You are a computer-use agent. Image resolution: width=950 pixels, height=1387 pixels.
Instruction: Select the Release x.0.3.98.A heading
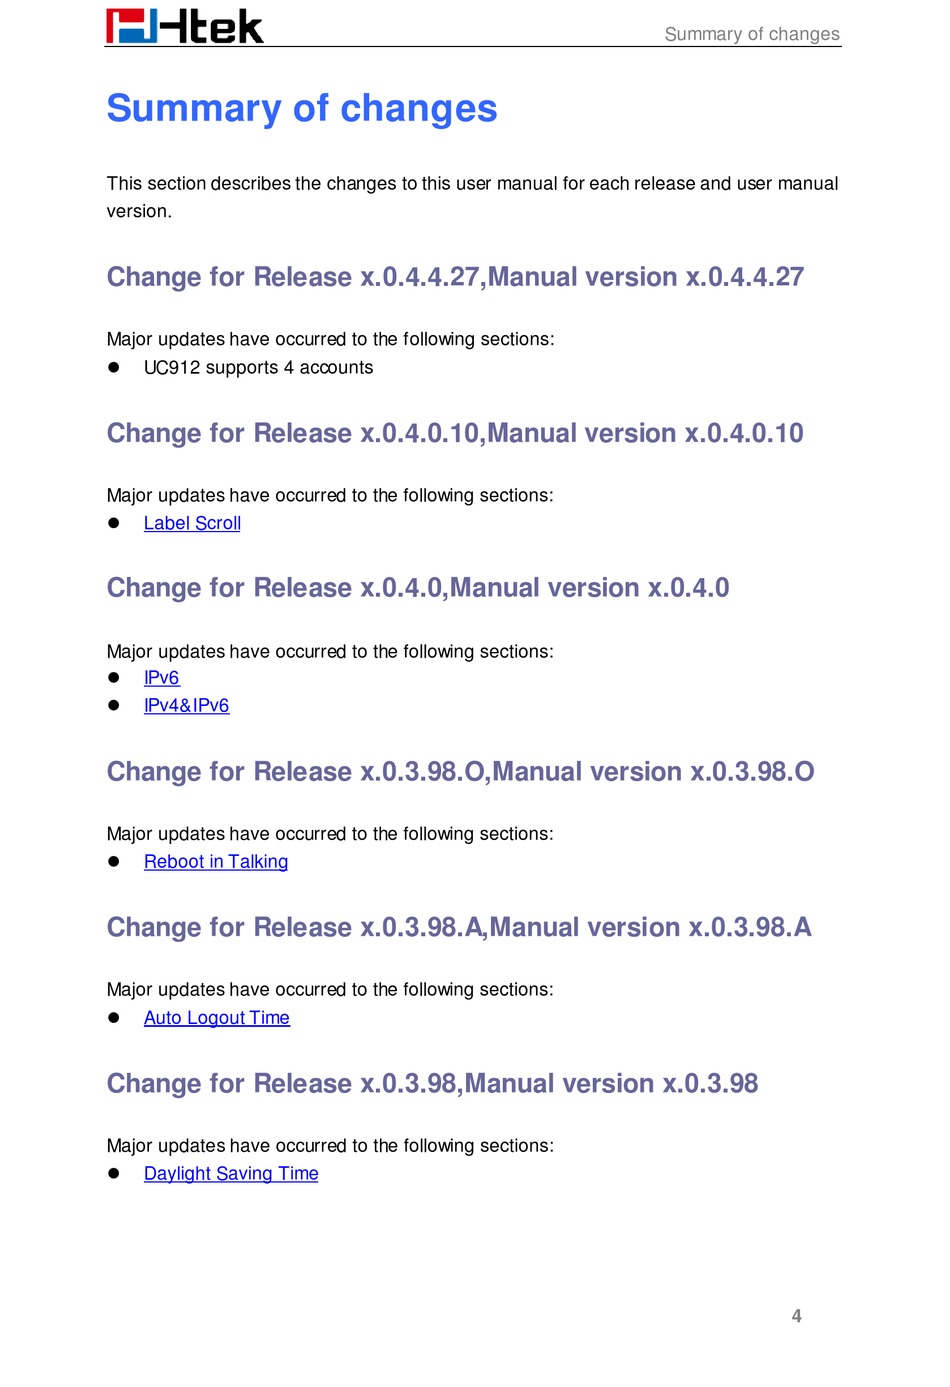click(x=459, y=928)
